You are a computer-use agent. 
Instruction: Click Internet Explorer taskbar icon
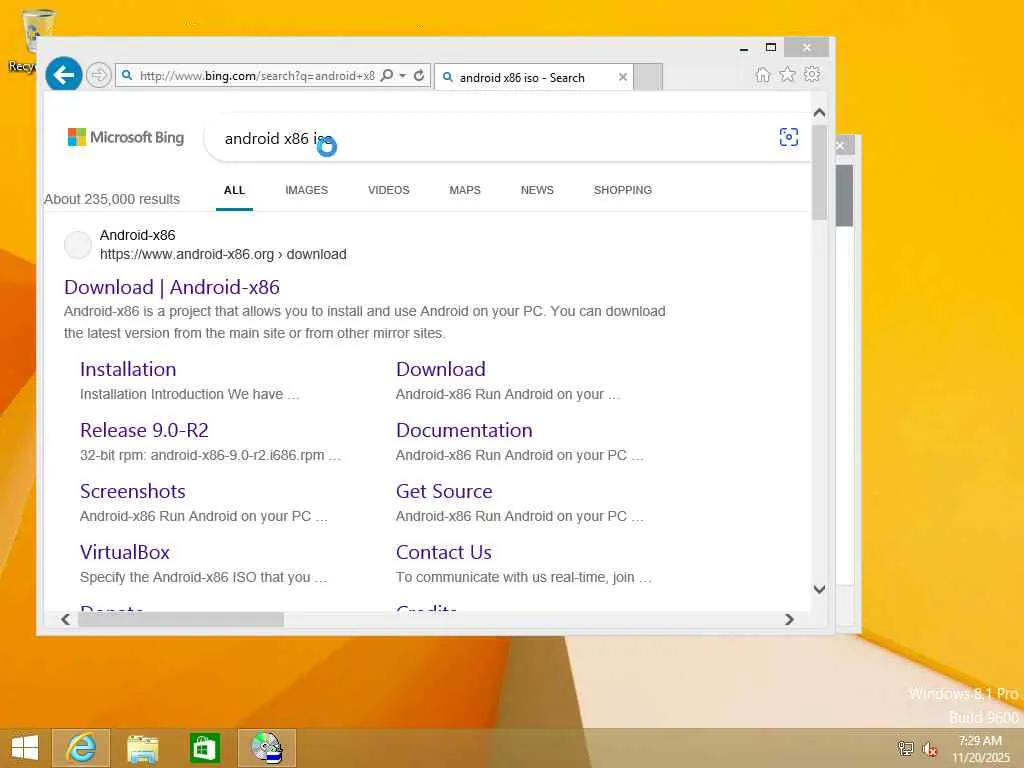click(x=81, y=748)
